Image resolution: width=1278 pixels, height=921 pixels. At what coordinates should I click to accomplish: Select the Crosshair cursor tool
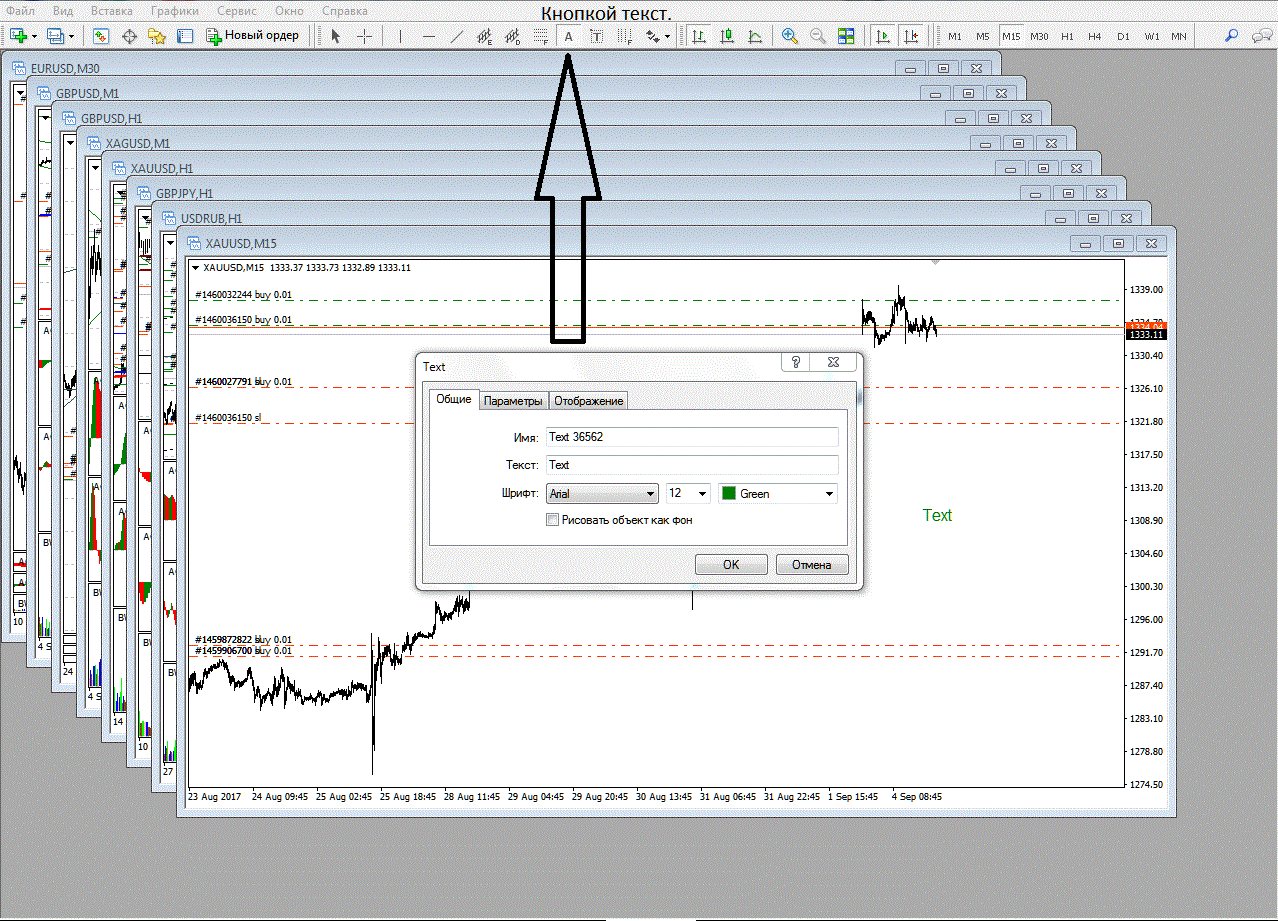point(365,36)
